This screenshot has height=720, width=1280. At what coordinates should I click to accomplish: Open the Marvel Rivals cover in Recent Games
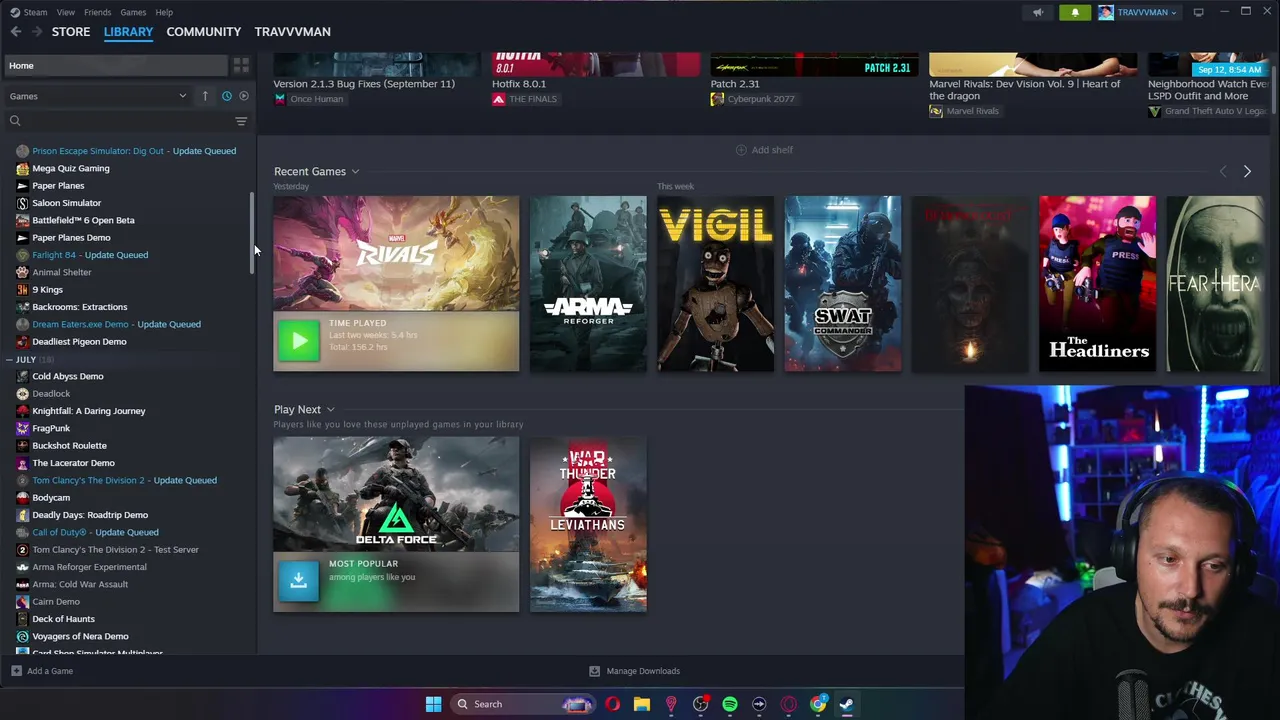coord(396,254)
